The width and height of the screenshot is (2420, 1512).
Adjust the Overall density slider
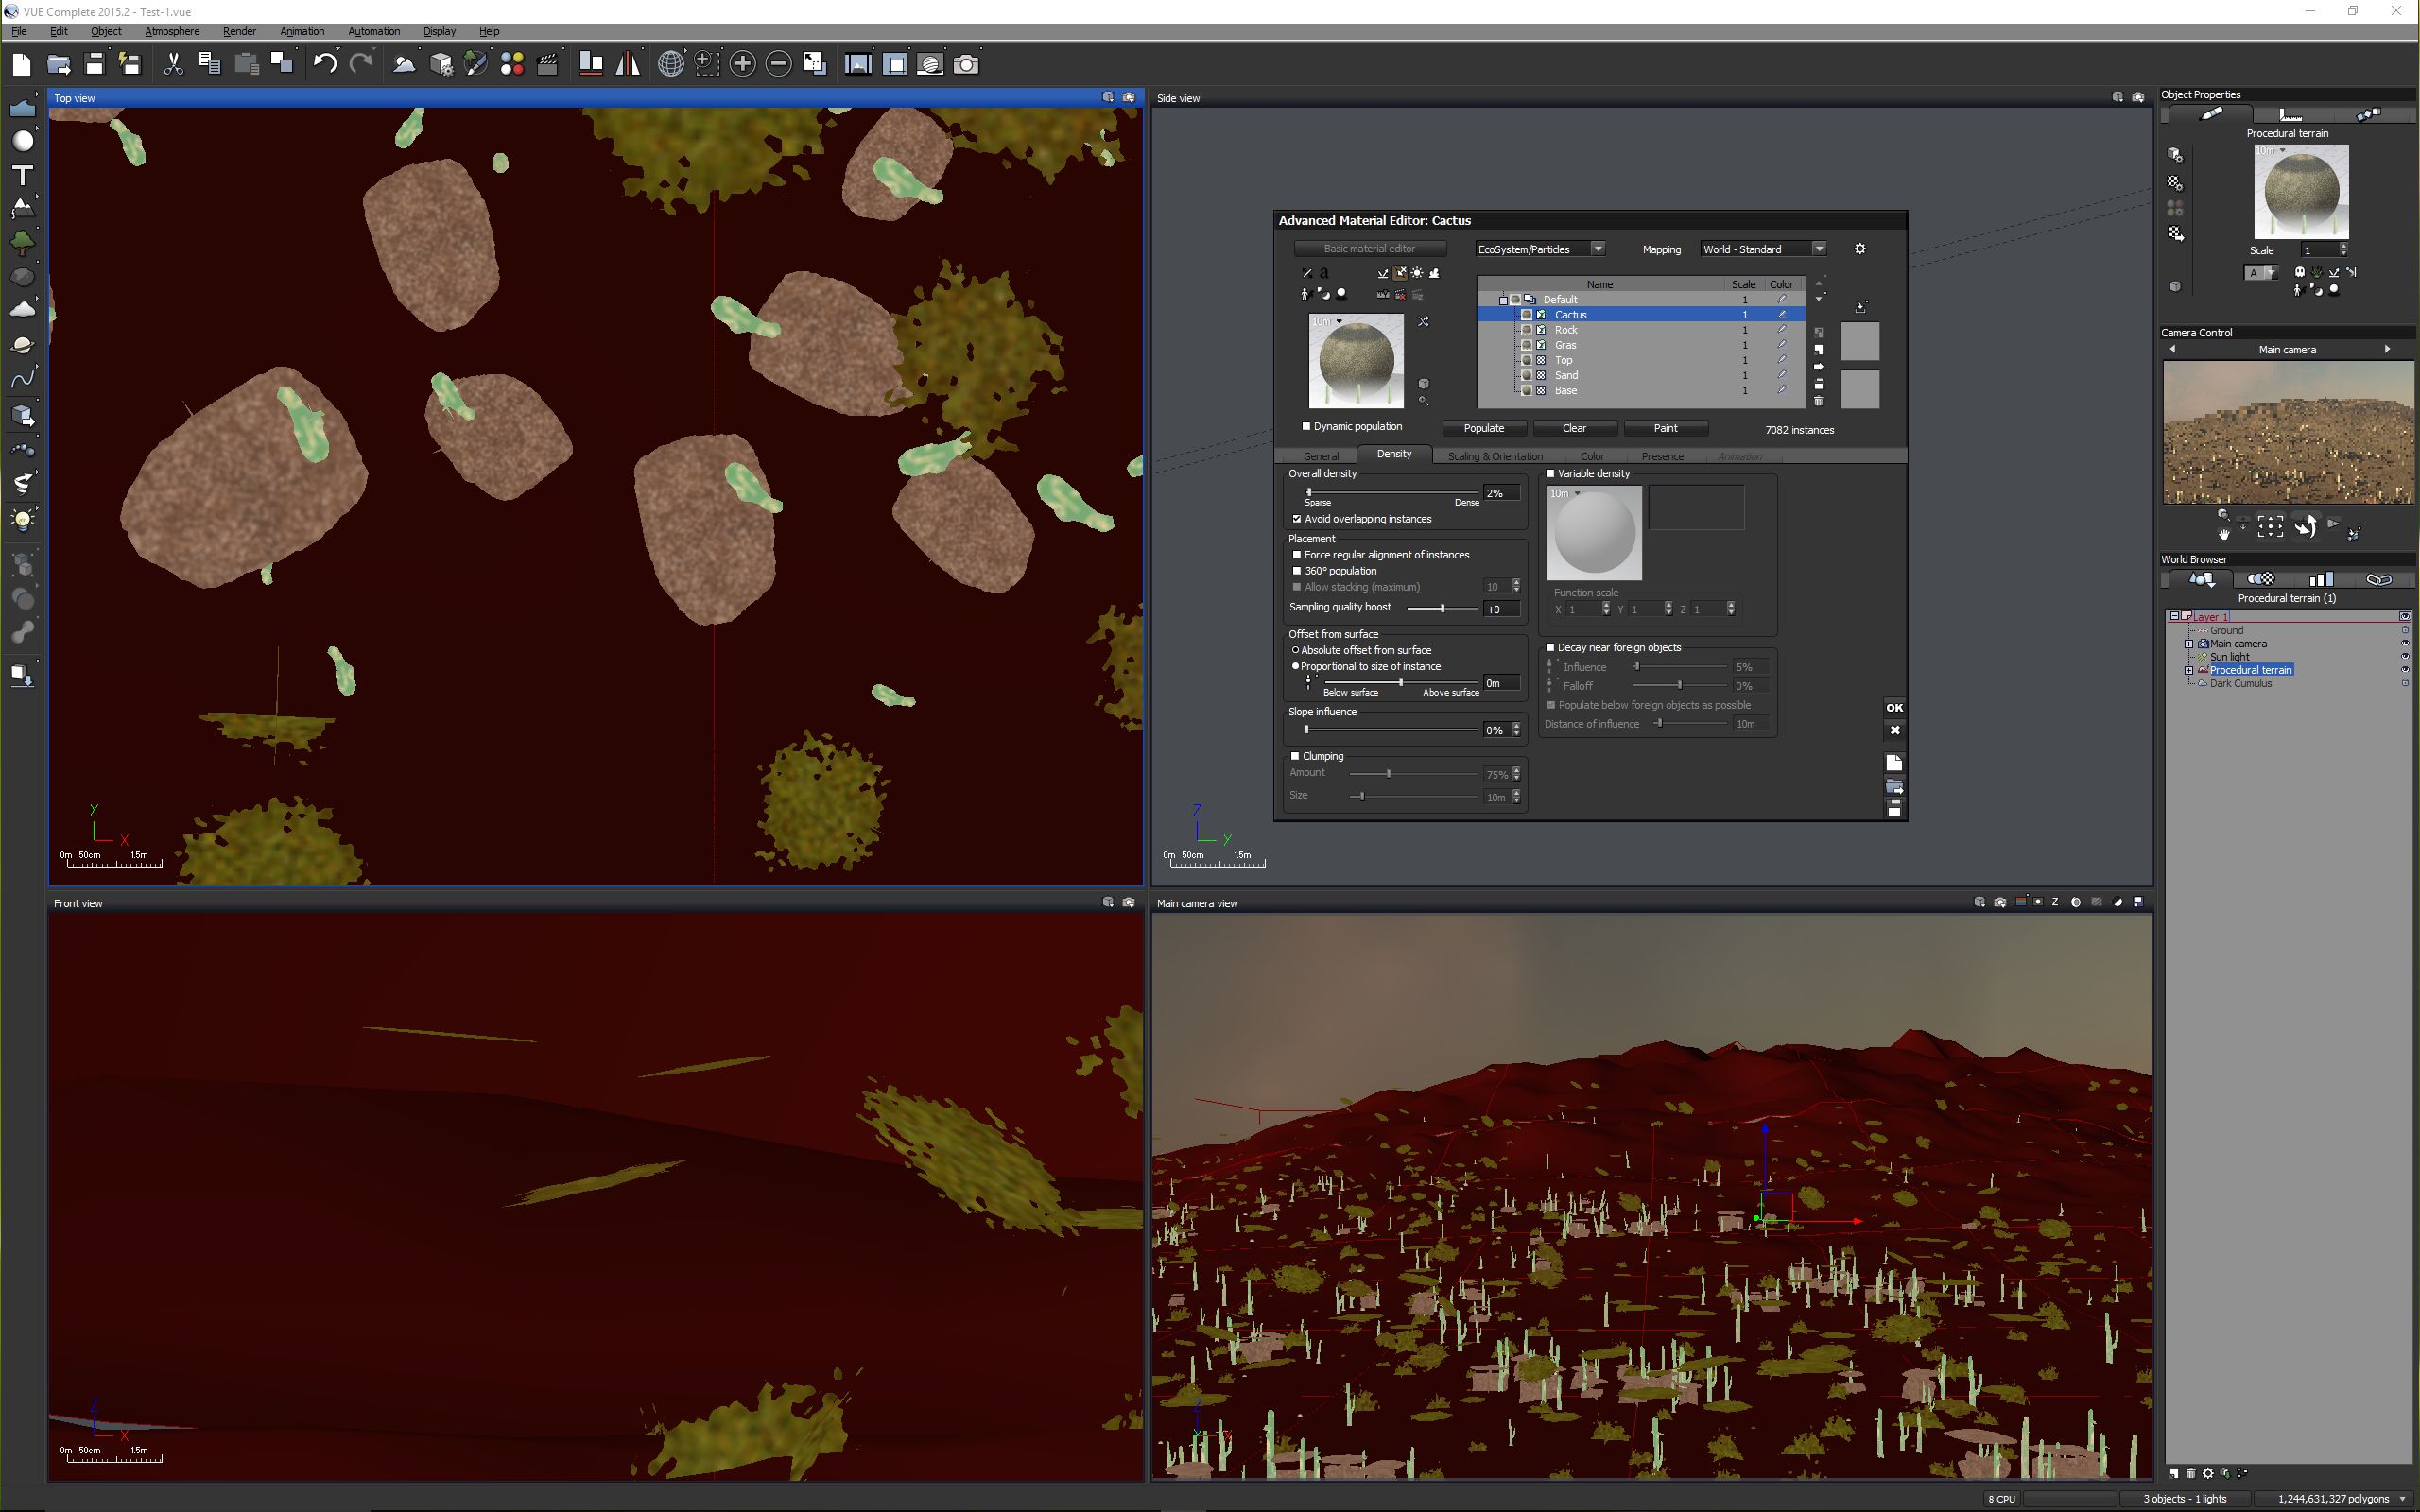coord(1309,492)
